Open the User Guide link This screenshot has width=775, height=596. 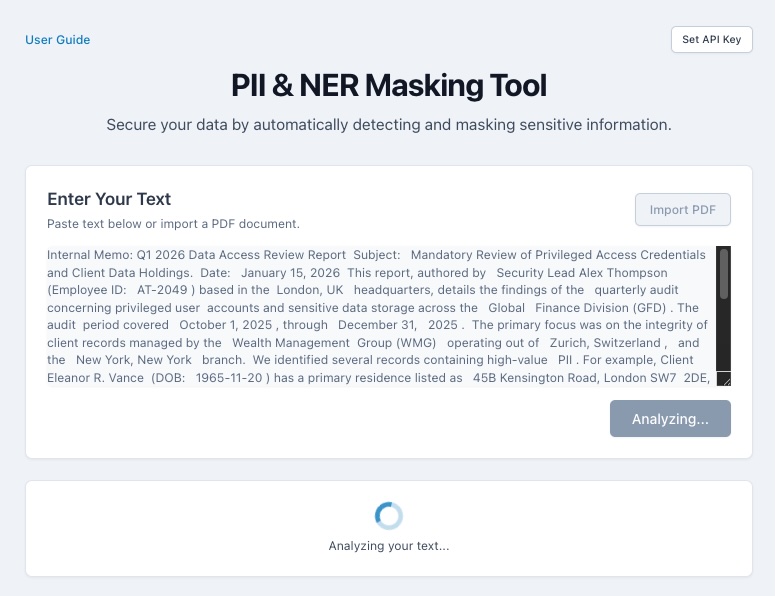(x=57, y=40)
